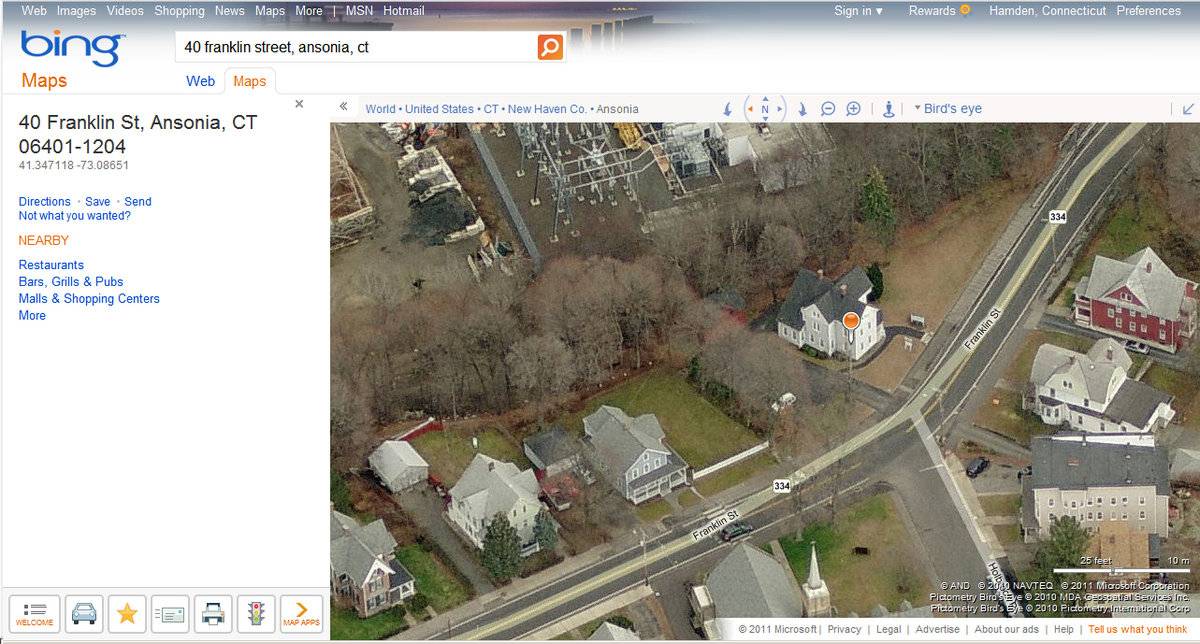Click the zoom in magnifier icon
Screen dimensions: 1200x644
click(853, 108)
